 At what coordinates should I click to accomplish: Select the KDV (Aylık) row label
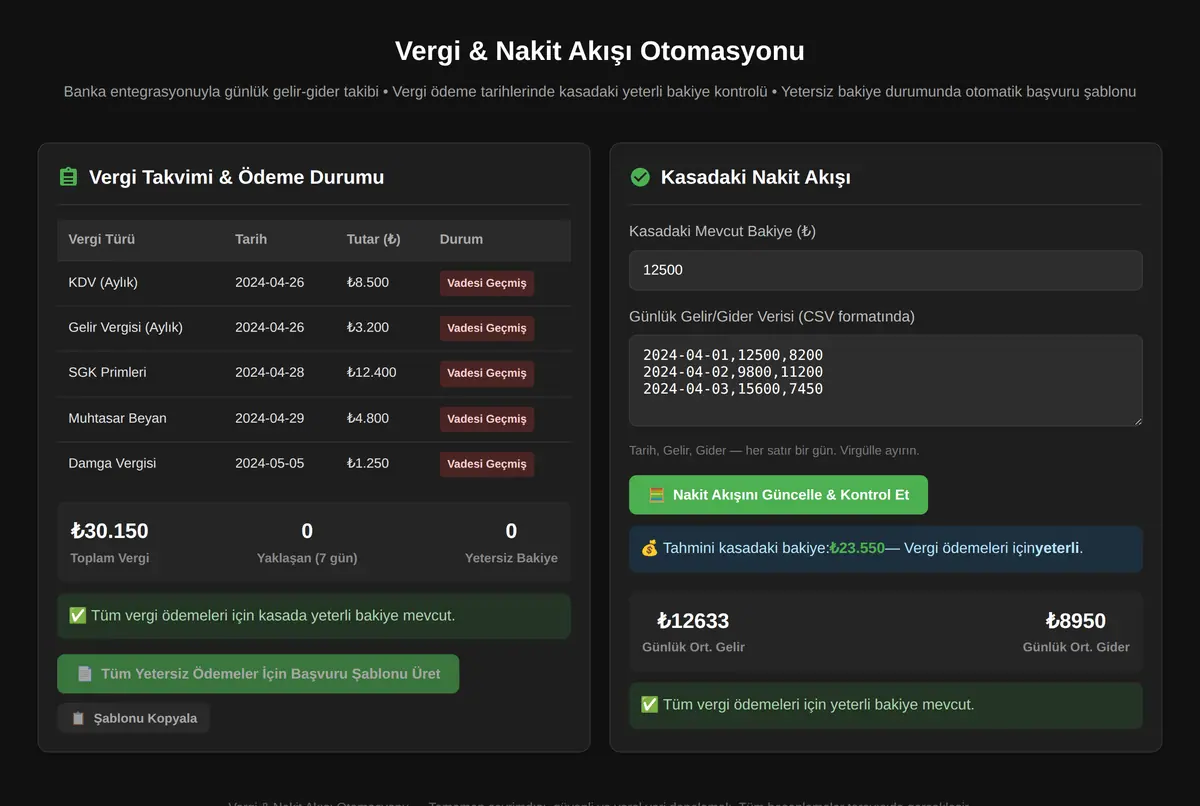103,283
